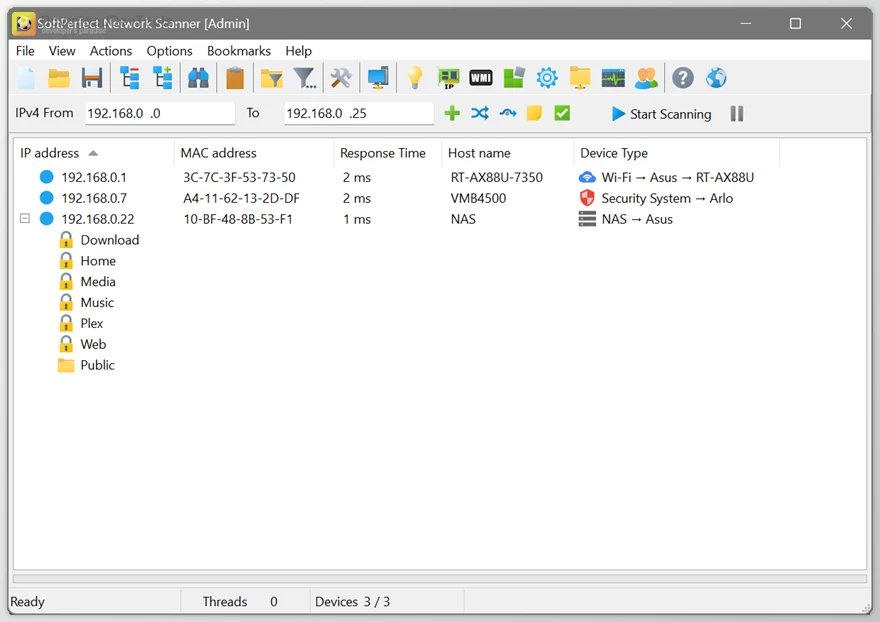The height and width of the screenshot is (622, 880).
Task: Select the Public shared folder
Action: click(x=98, y=365)
